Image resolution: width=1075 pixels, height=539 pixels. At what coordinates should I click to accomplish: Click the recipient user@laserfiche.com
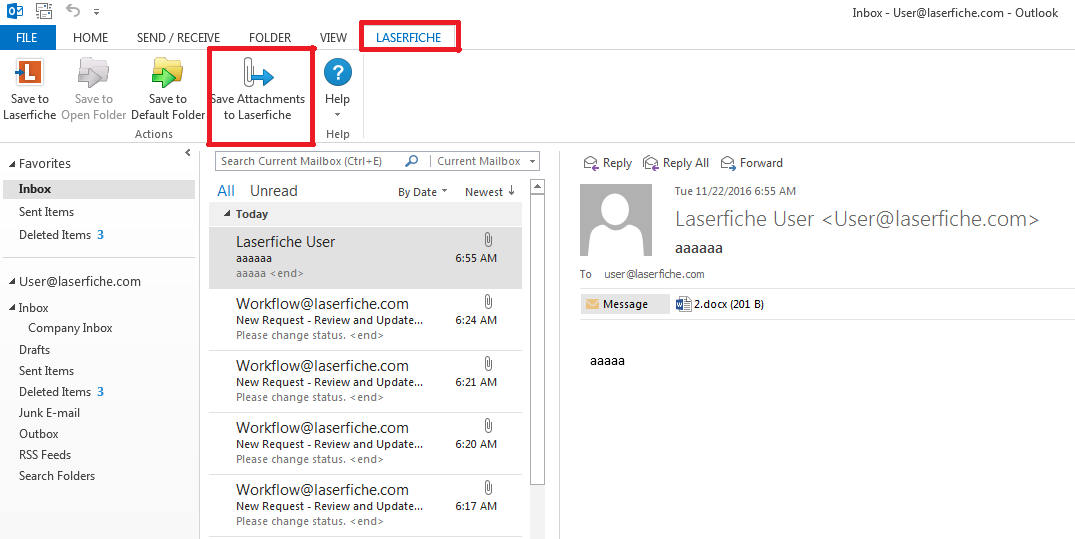[654, 274]
